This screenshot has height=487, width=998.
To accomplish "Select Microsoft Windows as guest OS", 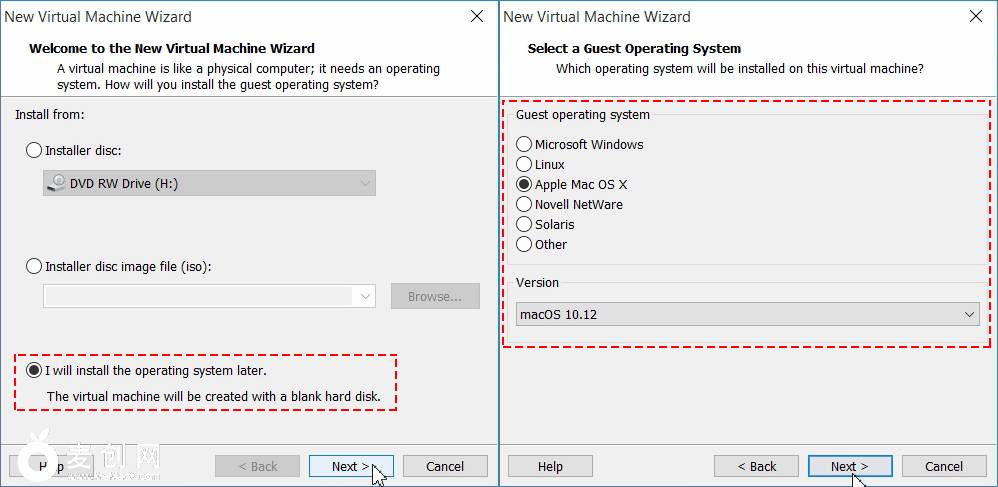I will coord(524,145).
